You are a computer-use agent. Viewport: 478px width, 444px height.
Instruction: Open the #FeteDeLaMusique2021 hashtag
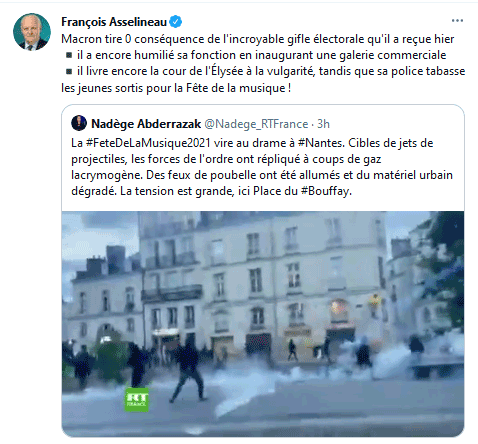tap(148, 143)
